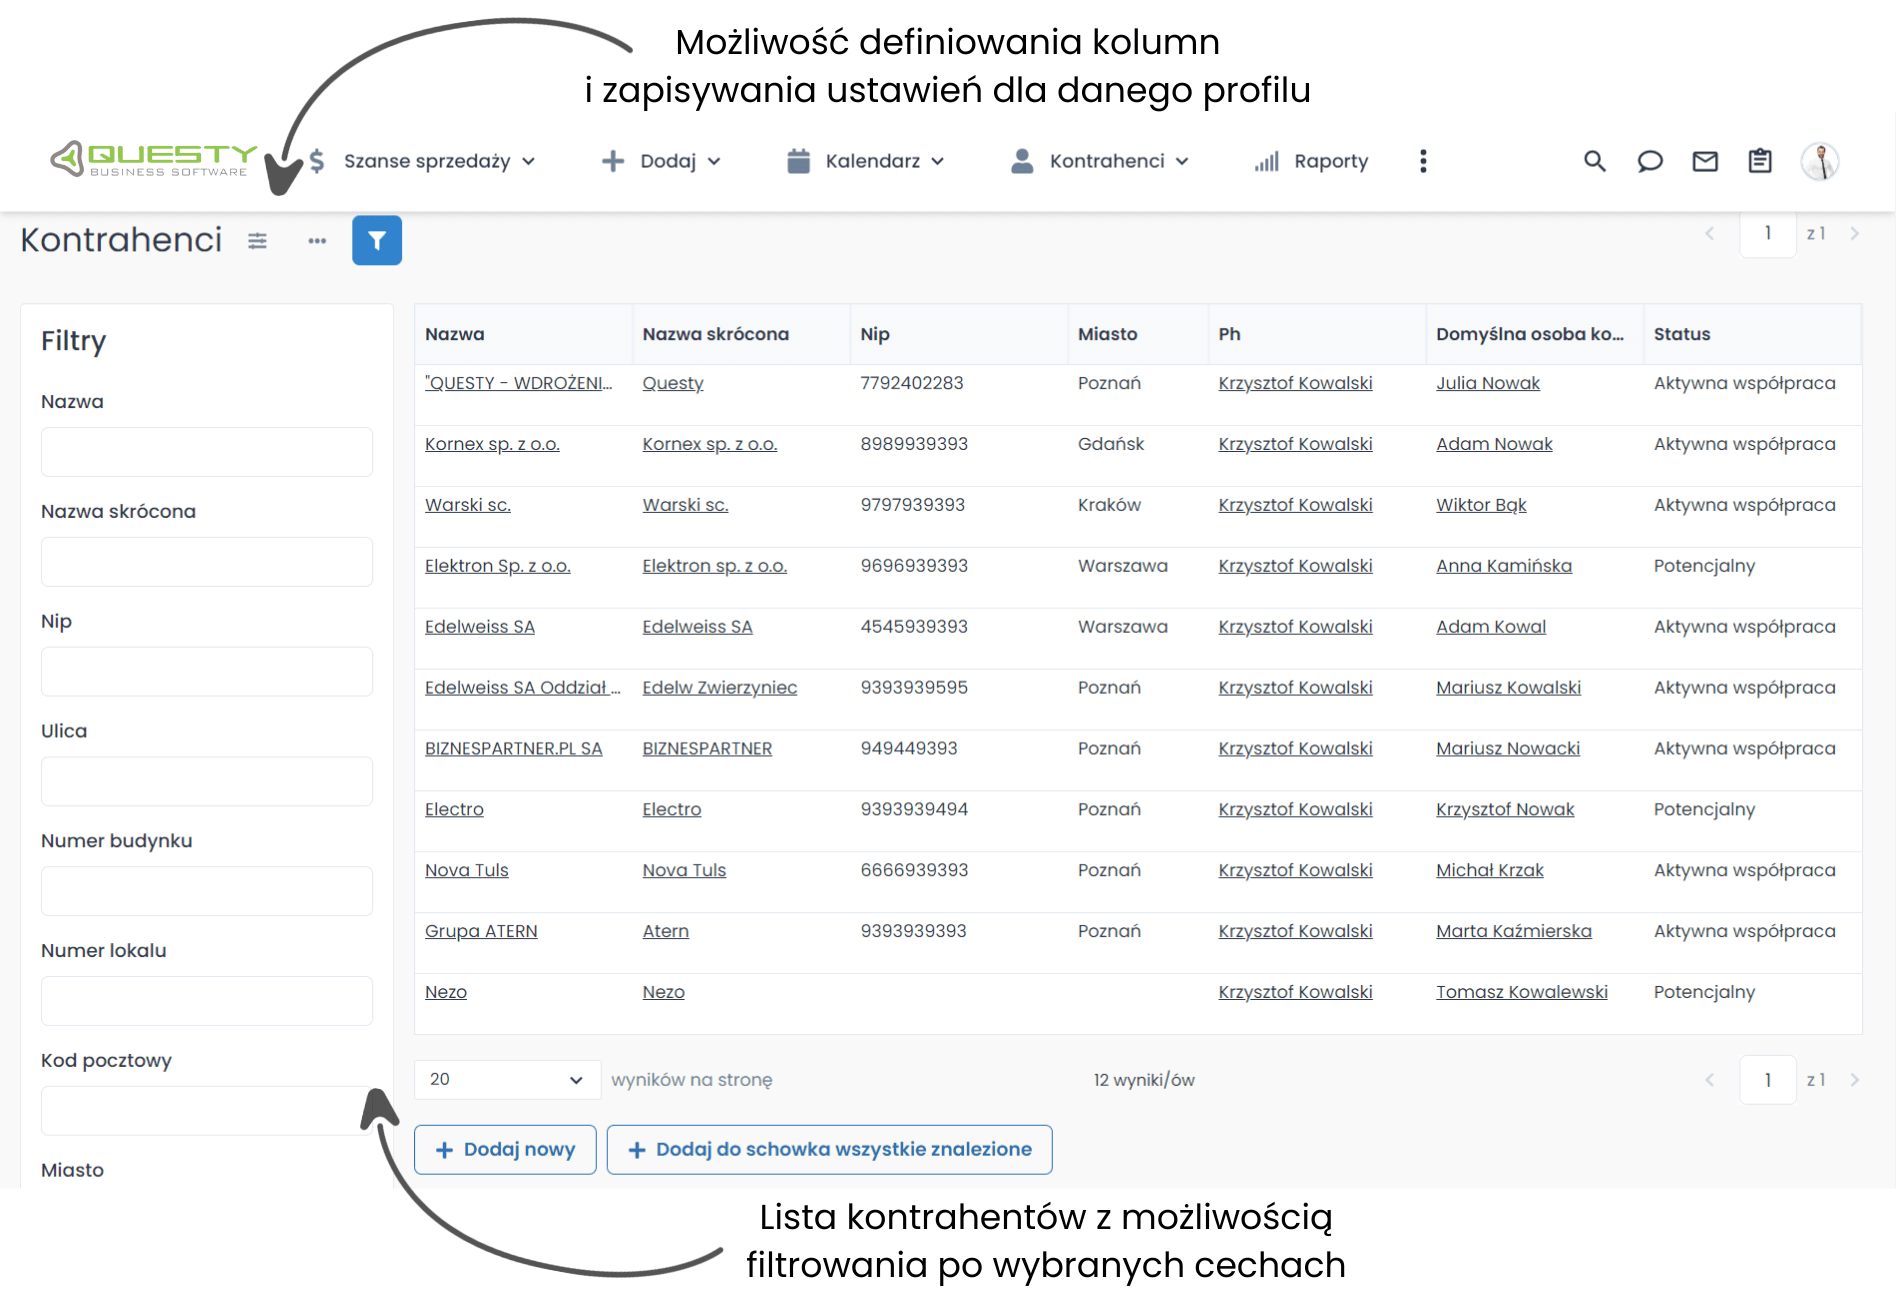This screenshot has height=1300, width=1896.
Task: Open column settings sliders icon beside Kontrahenci
Action: pos(257,241)
